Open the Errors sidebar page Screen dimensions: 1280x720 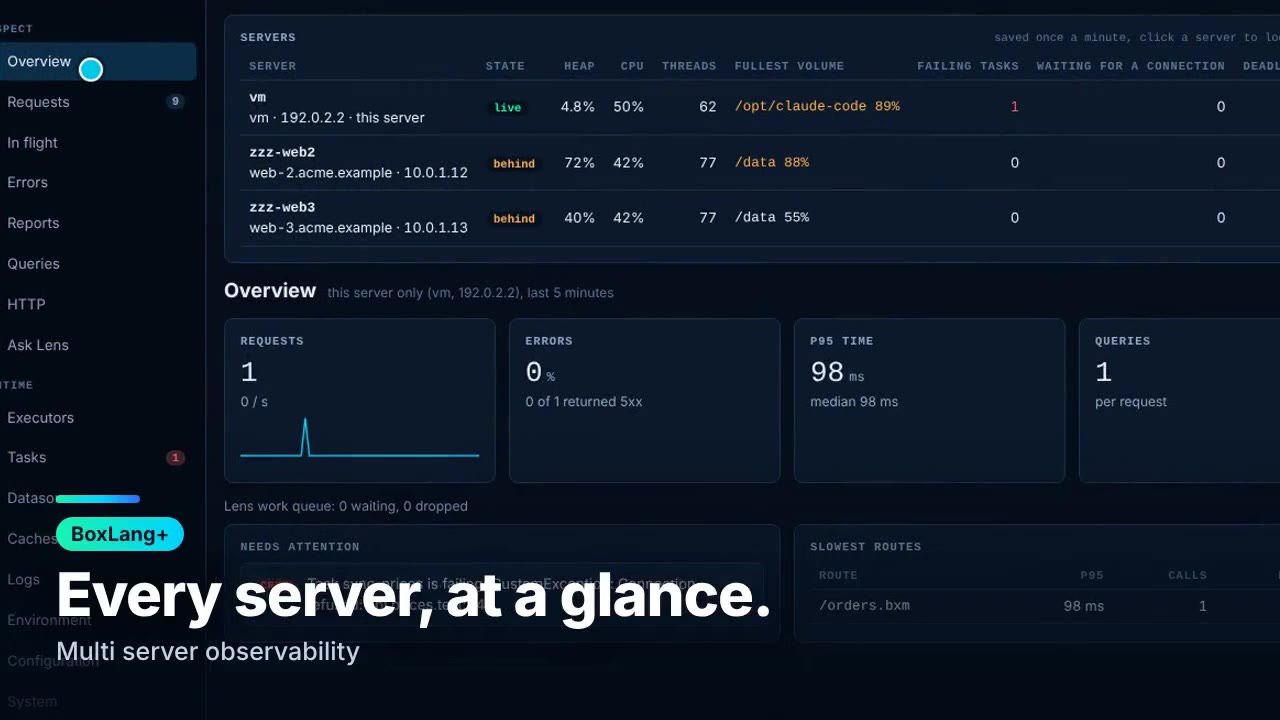pos(28,182)
